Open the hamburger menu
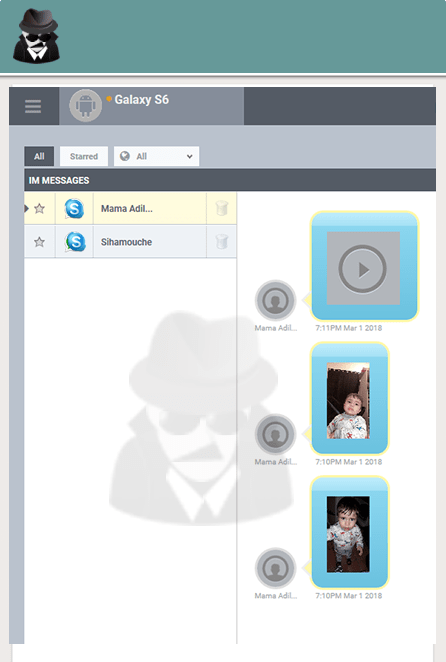446x662 pixels. coord(33,106)
